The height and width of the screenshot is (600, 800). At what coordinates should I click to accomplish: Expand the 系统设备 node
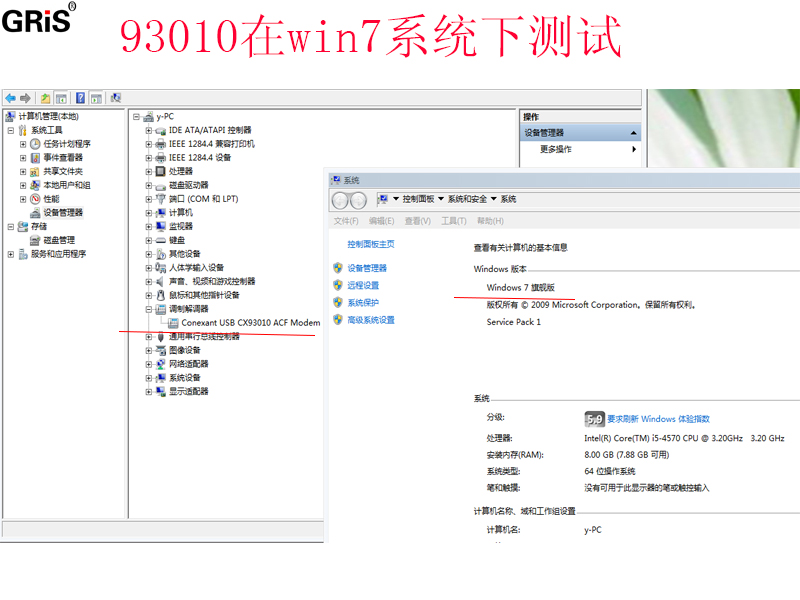coord(148,378)
